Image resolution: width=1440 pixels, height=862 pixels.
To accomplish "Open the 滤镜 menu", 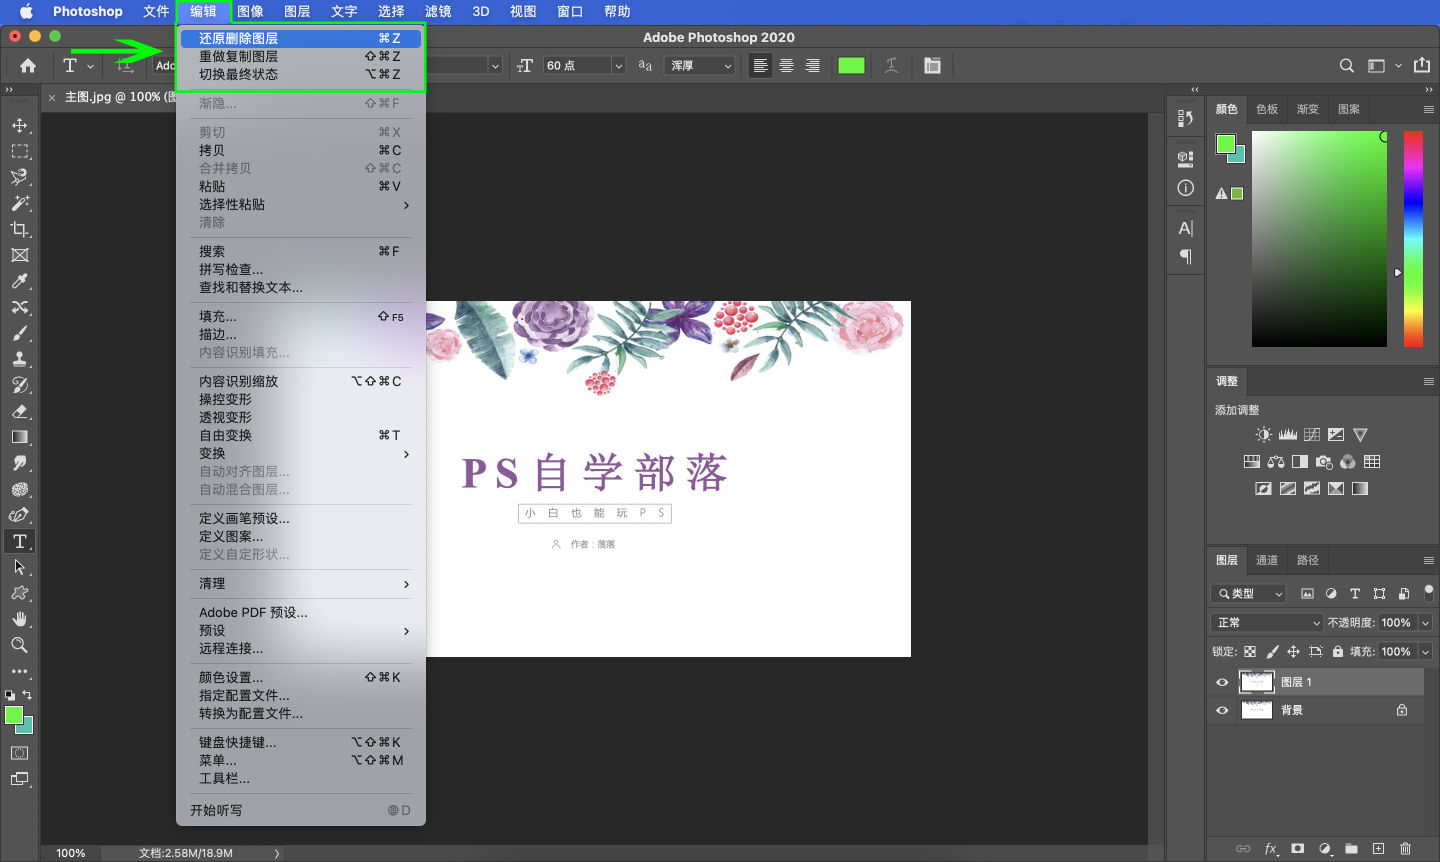I will (x=437, y=12).
